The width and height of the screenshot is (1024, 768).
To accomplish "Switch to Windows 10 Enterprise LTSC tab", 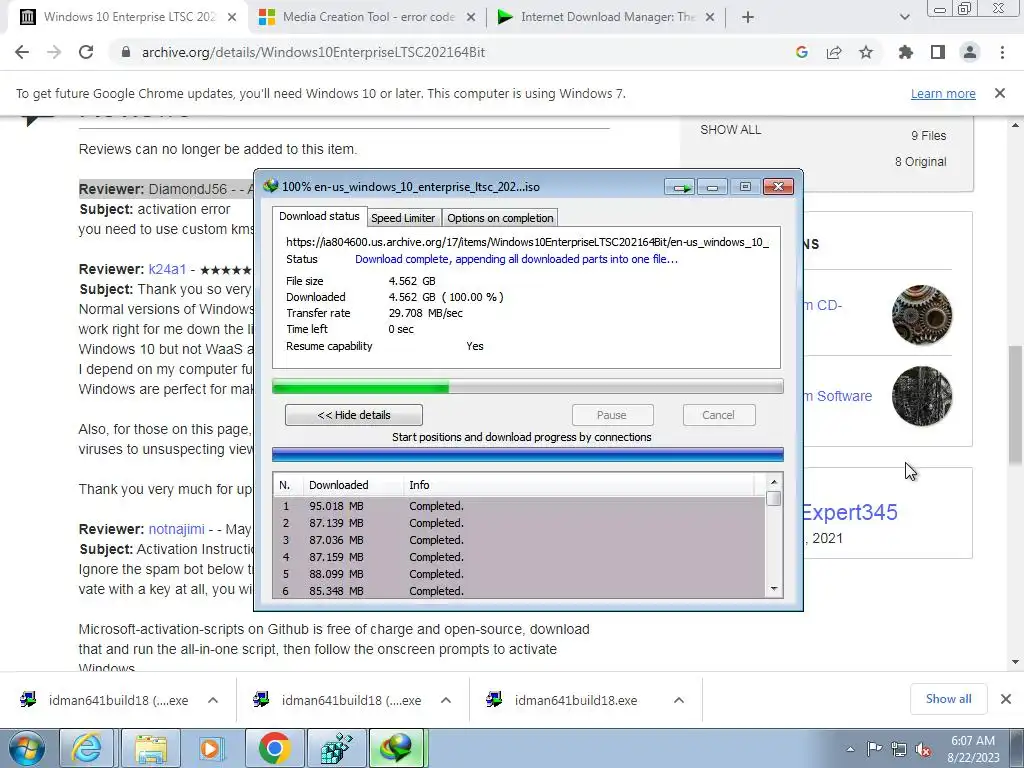I will tap(129, 18).
